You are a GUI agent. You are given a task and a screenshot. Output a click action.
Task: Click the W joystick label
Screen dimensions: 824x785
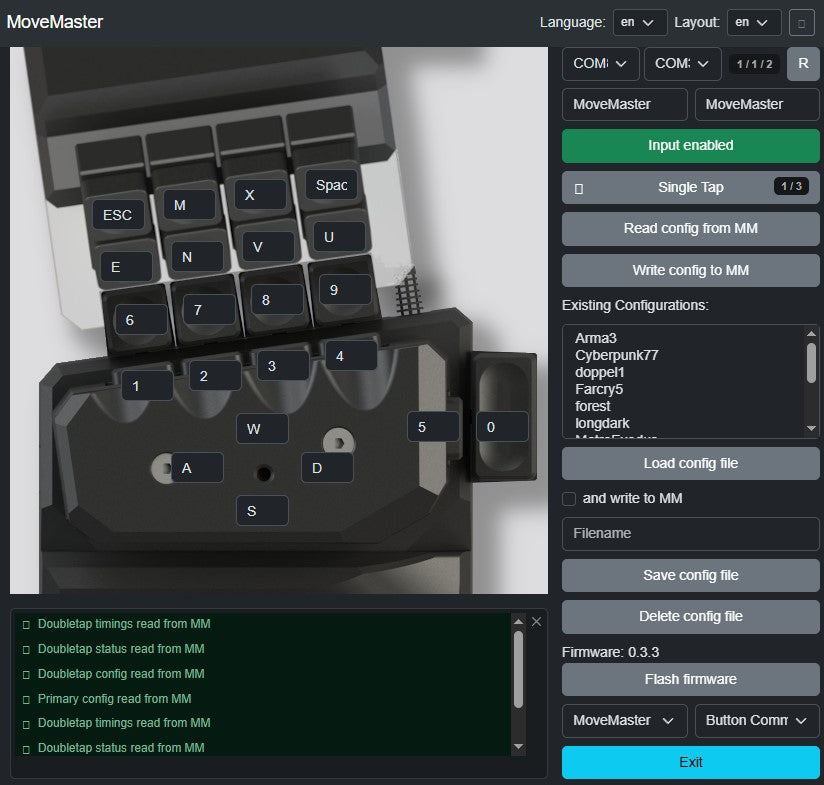tap(262, 429)
